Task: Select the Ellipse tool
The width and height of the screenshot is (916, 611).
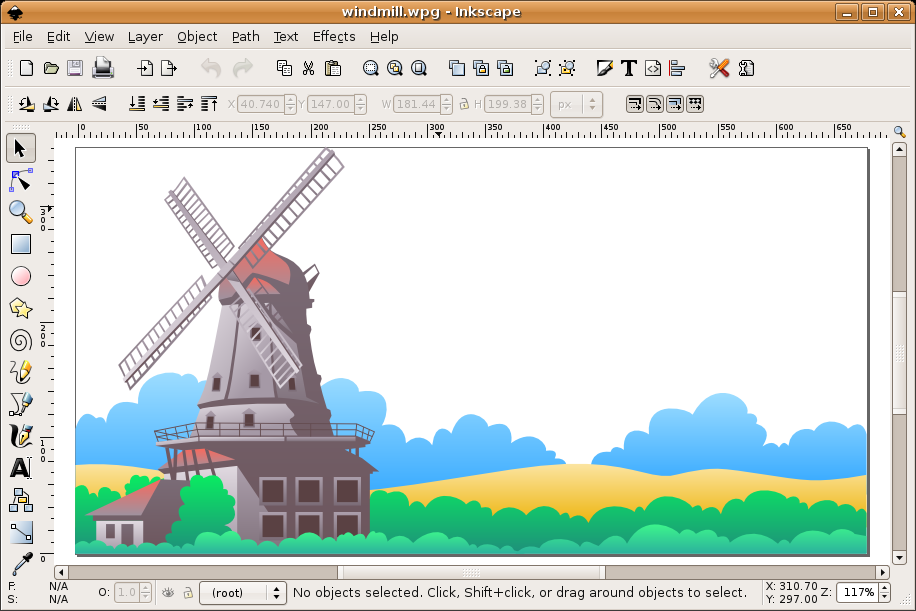Action: coord(20,276)
